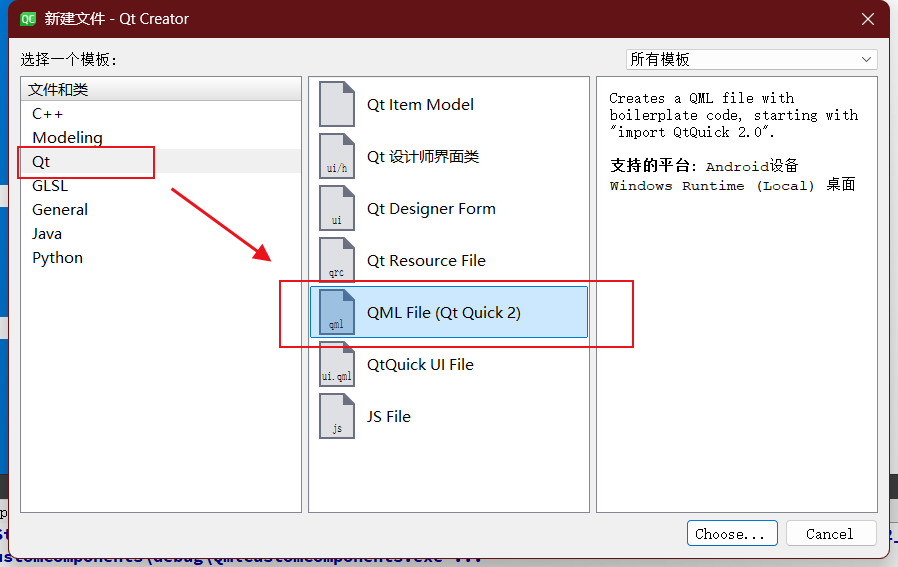Click the ui Qt Designer Form icon

coord(337,208)
